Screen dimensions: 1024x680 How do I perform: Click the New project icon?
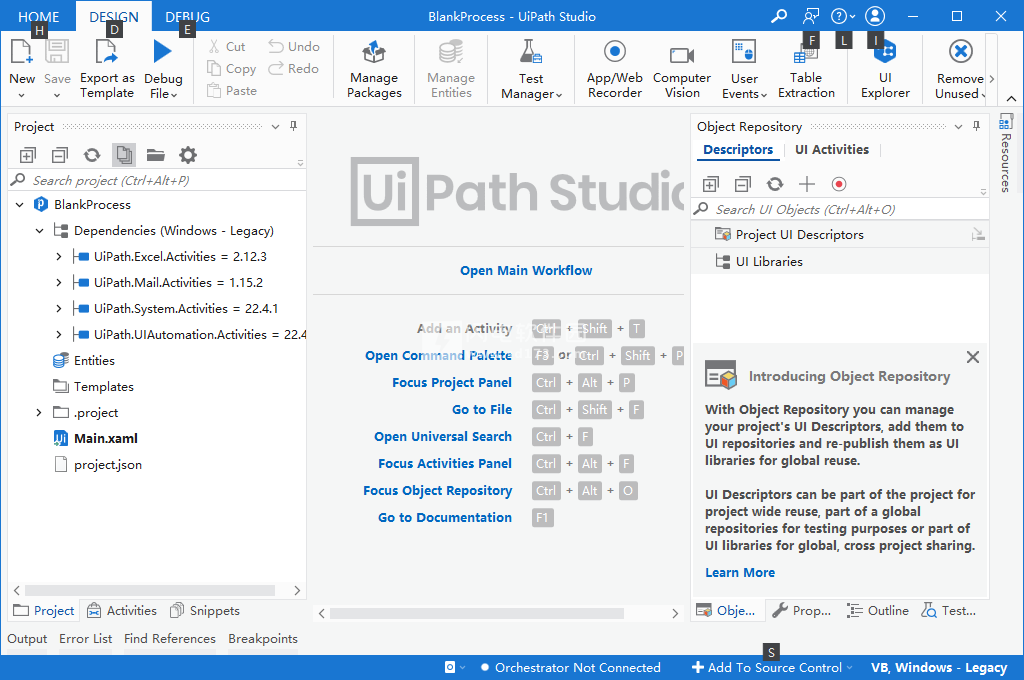pyautogui.click(x=21, y=52)
